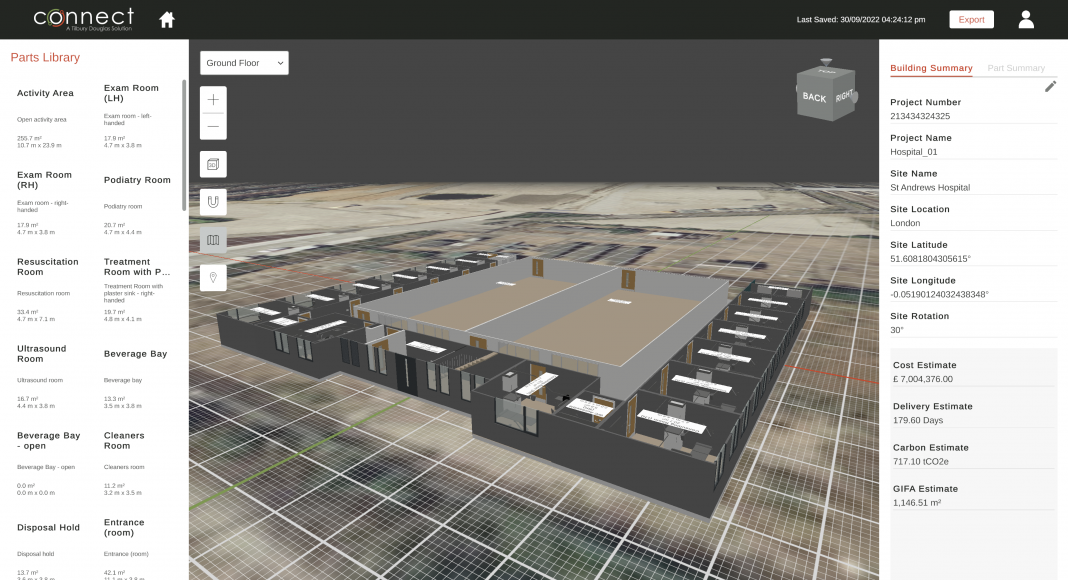1068x580 pixels.
Task: Edit building summary with pencil icon
Action: pos(1050,87)
